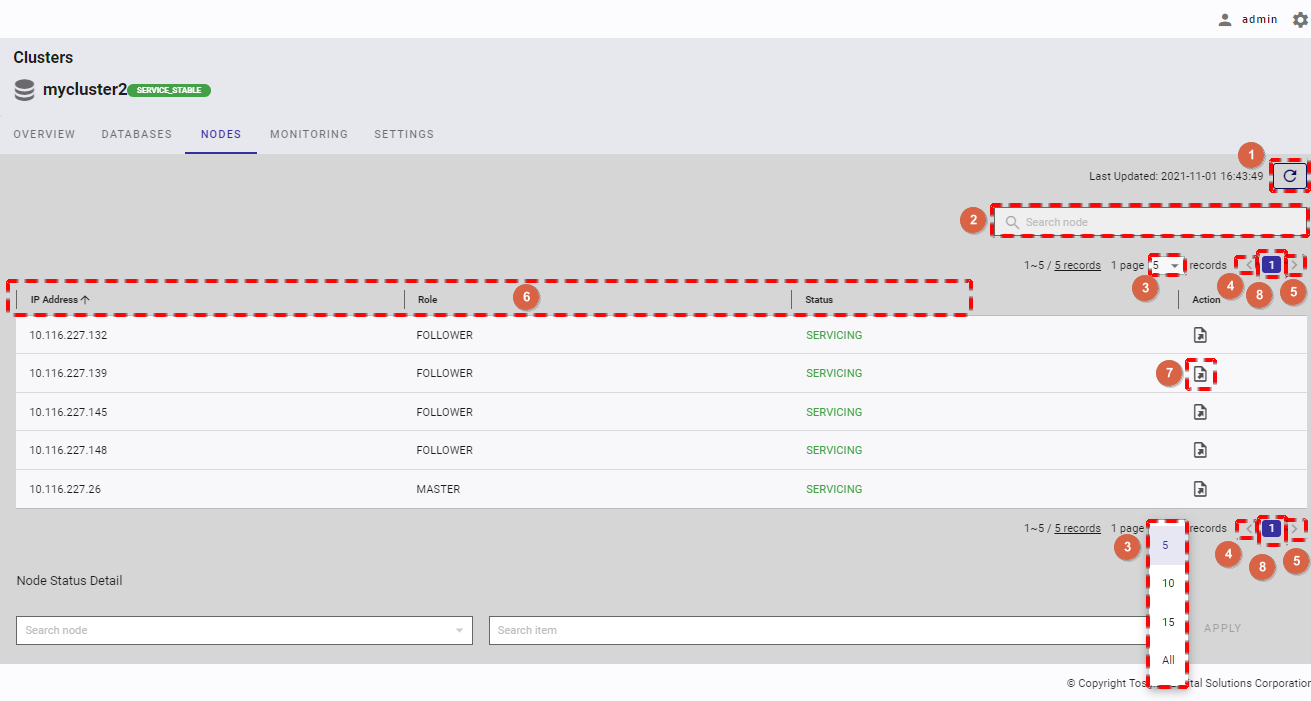Switch to the Databases tab
Screen dimensions: 1311x701
click(x=137, y=134)
